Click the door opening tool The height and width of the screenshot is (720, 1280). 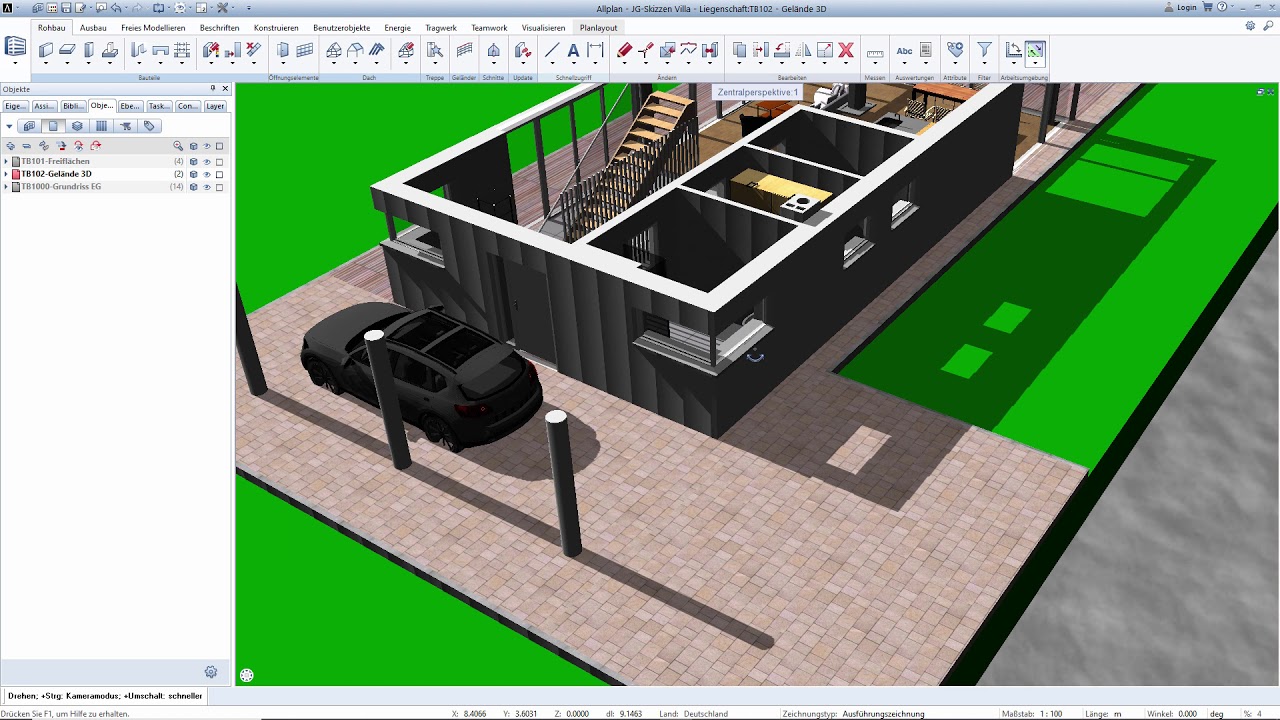(283, 50)
